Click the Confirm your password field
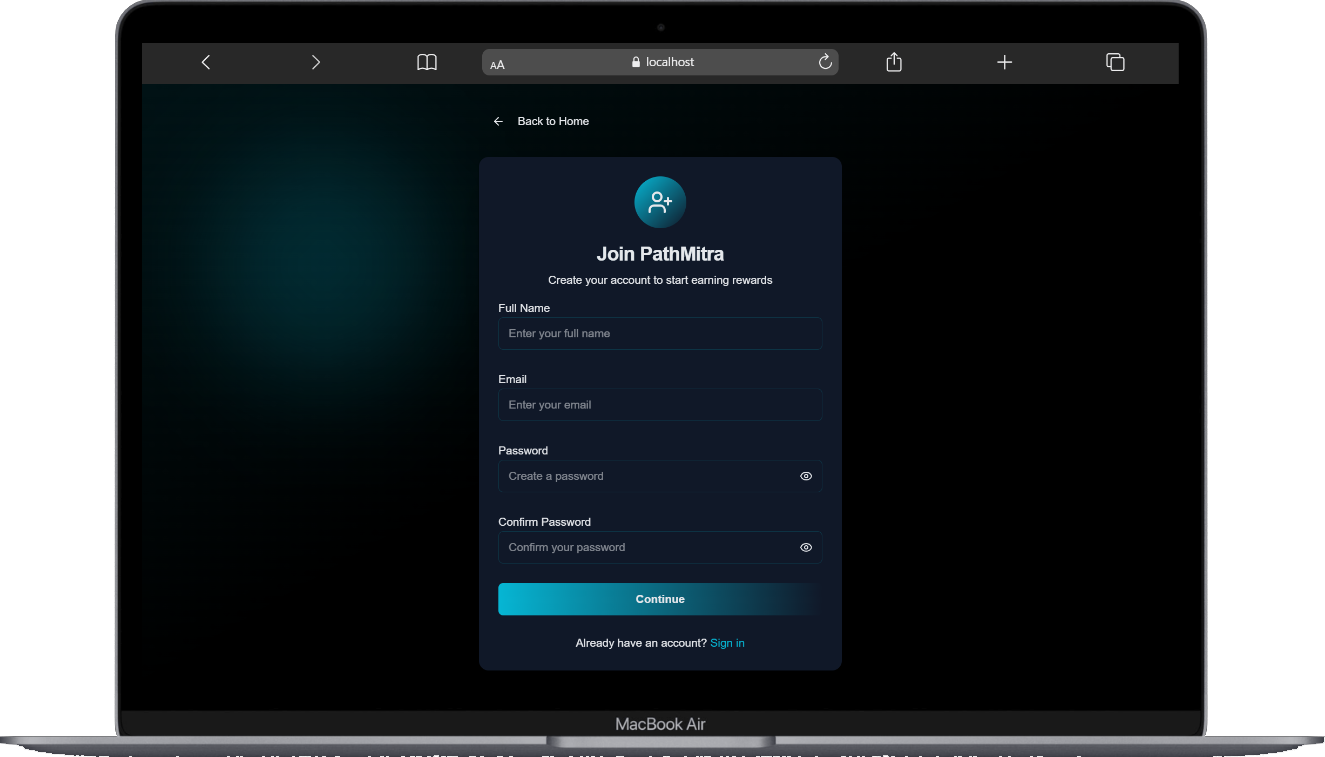 pyautogui.click(x=645, y=547)
